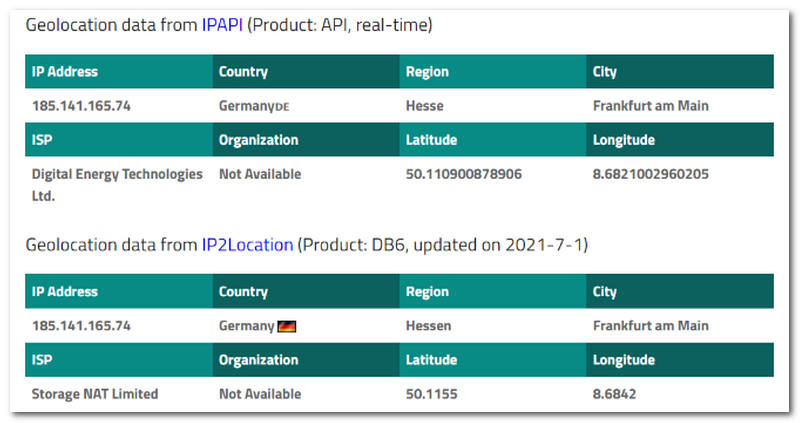Select latitude value 50.1155
800x423 pixels.
point(431,394)
